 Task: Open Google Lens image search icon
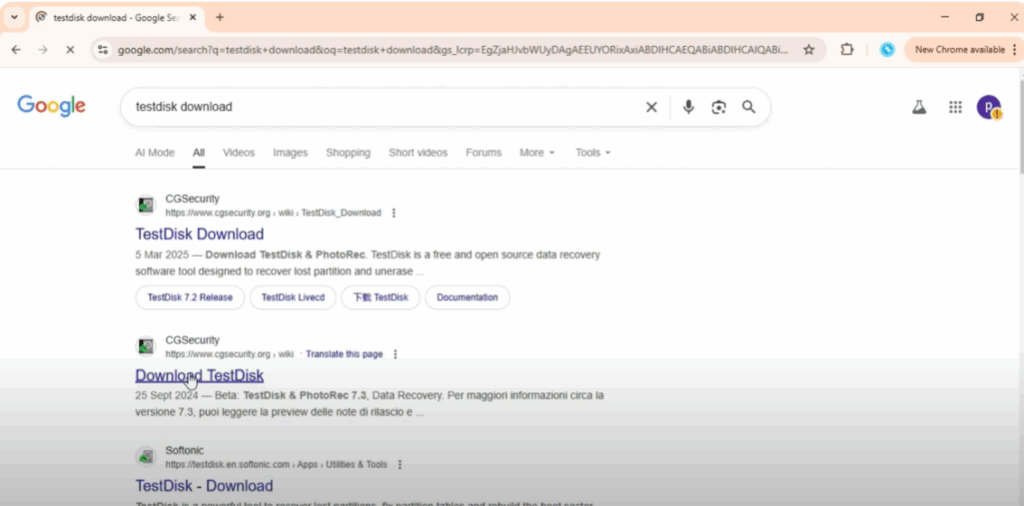718,107
